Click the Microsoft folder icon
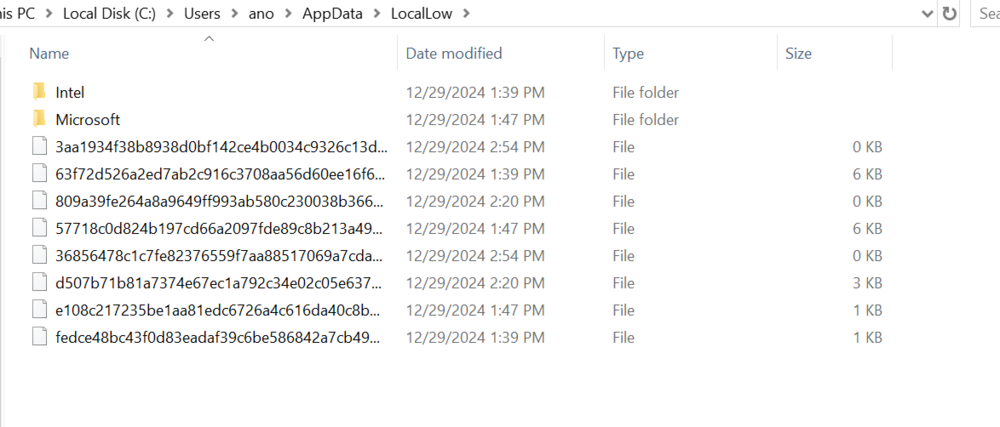Viewport: 1000px width, 427px height. tap(39, 119)
